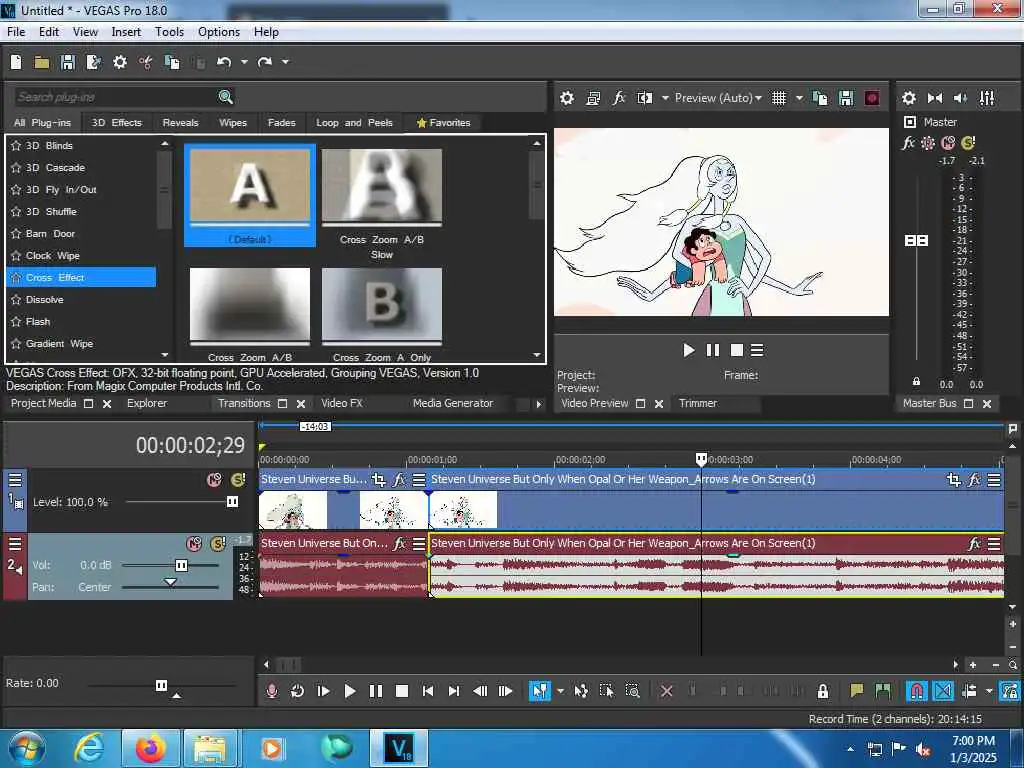Go to Start button in transport bar

pyautogui.click(x=428, y=691)
